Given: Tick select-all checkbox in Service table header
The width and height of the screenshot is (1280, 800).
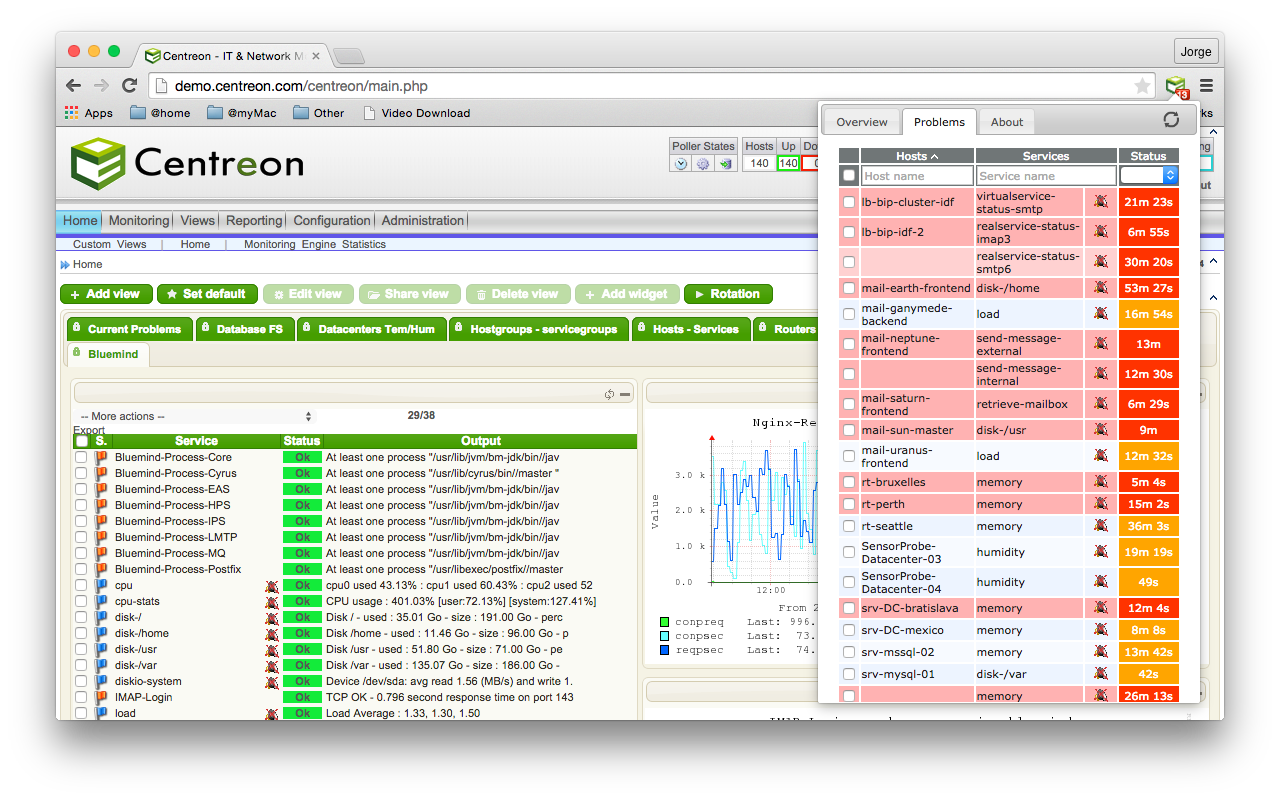Looking at the screenshot, I should point(81,441).
